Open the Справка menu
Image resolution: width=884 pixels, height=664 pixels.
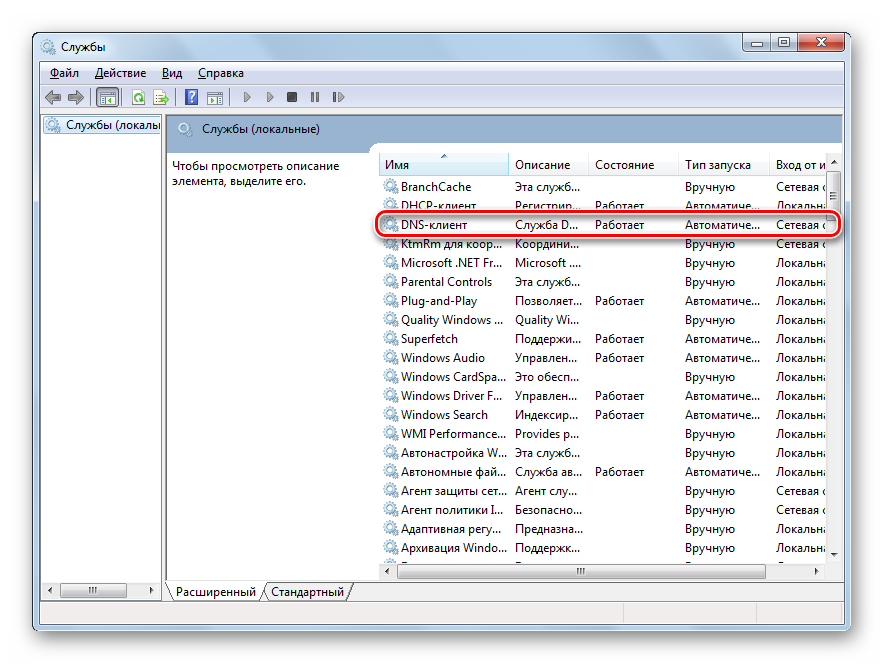220,73
